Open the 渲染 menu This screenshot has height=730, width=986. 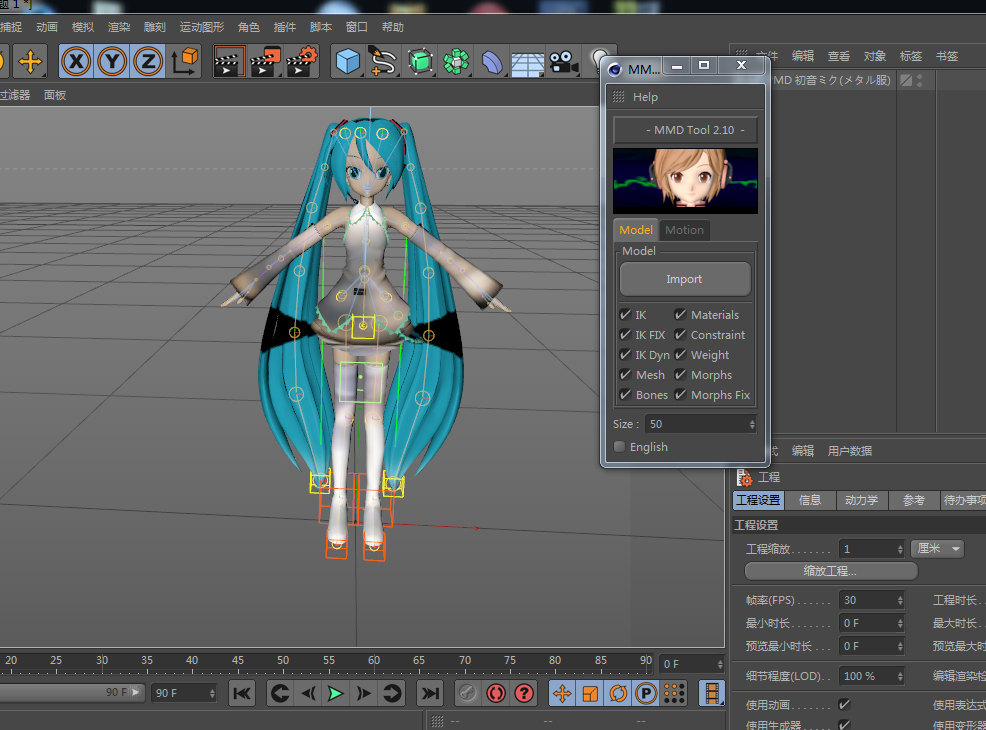119,27
